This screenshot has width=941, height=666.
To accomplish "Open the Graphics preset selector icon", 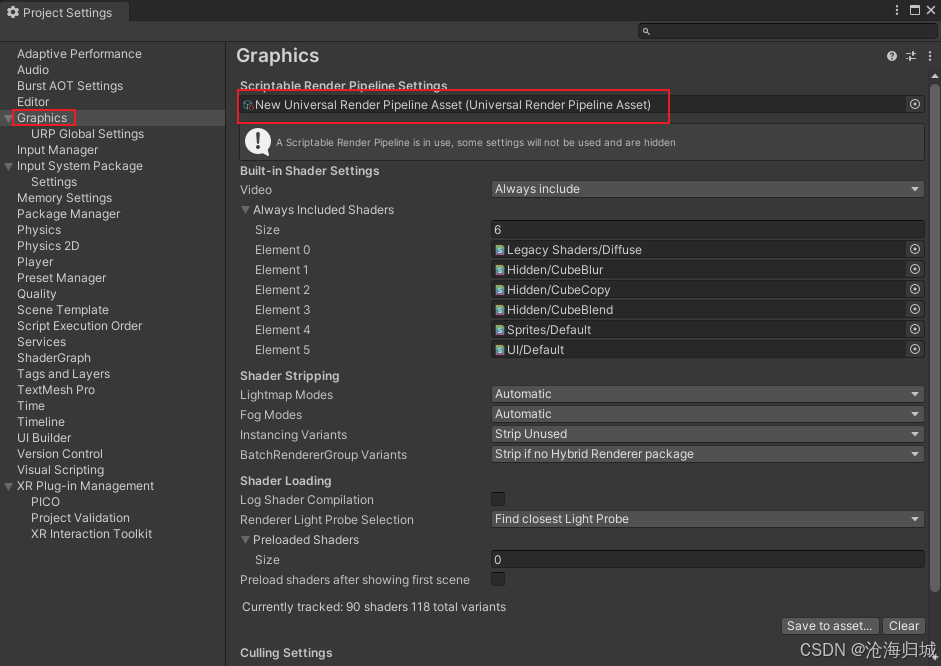I will pyautogui.click(x=911, y=56).
